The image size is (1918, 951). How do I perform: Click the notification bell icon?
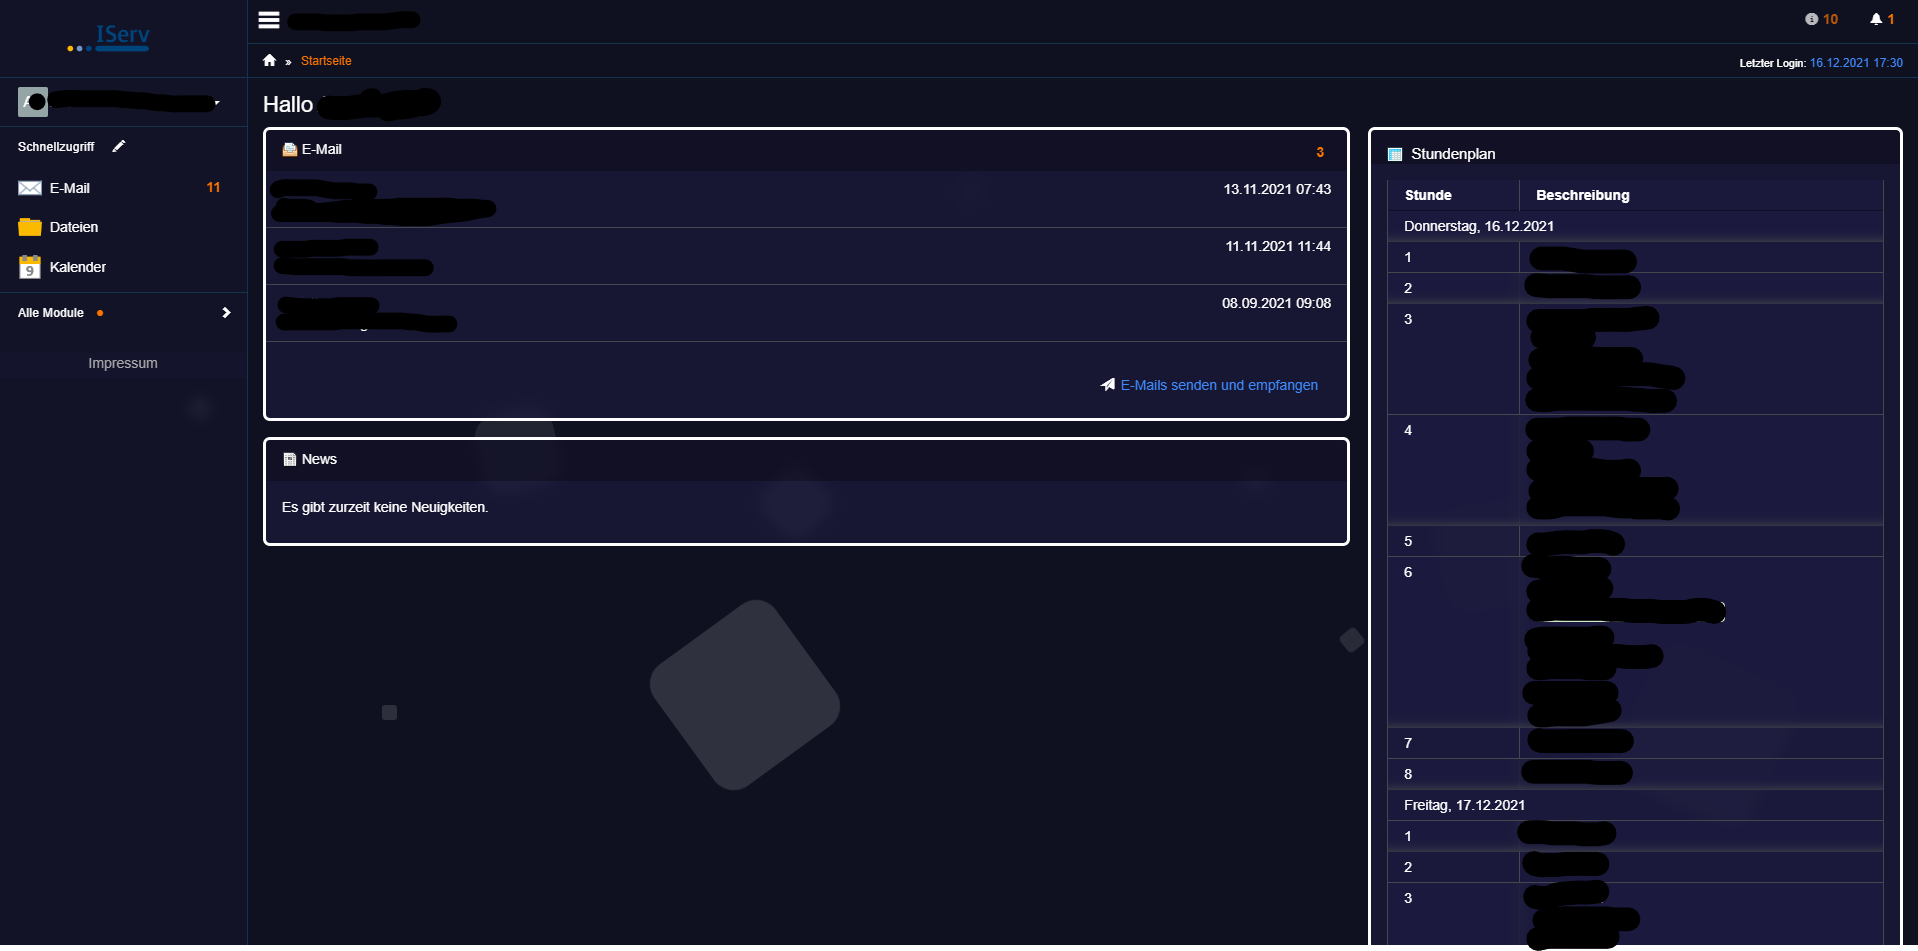click(1876, 18)
